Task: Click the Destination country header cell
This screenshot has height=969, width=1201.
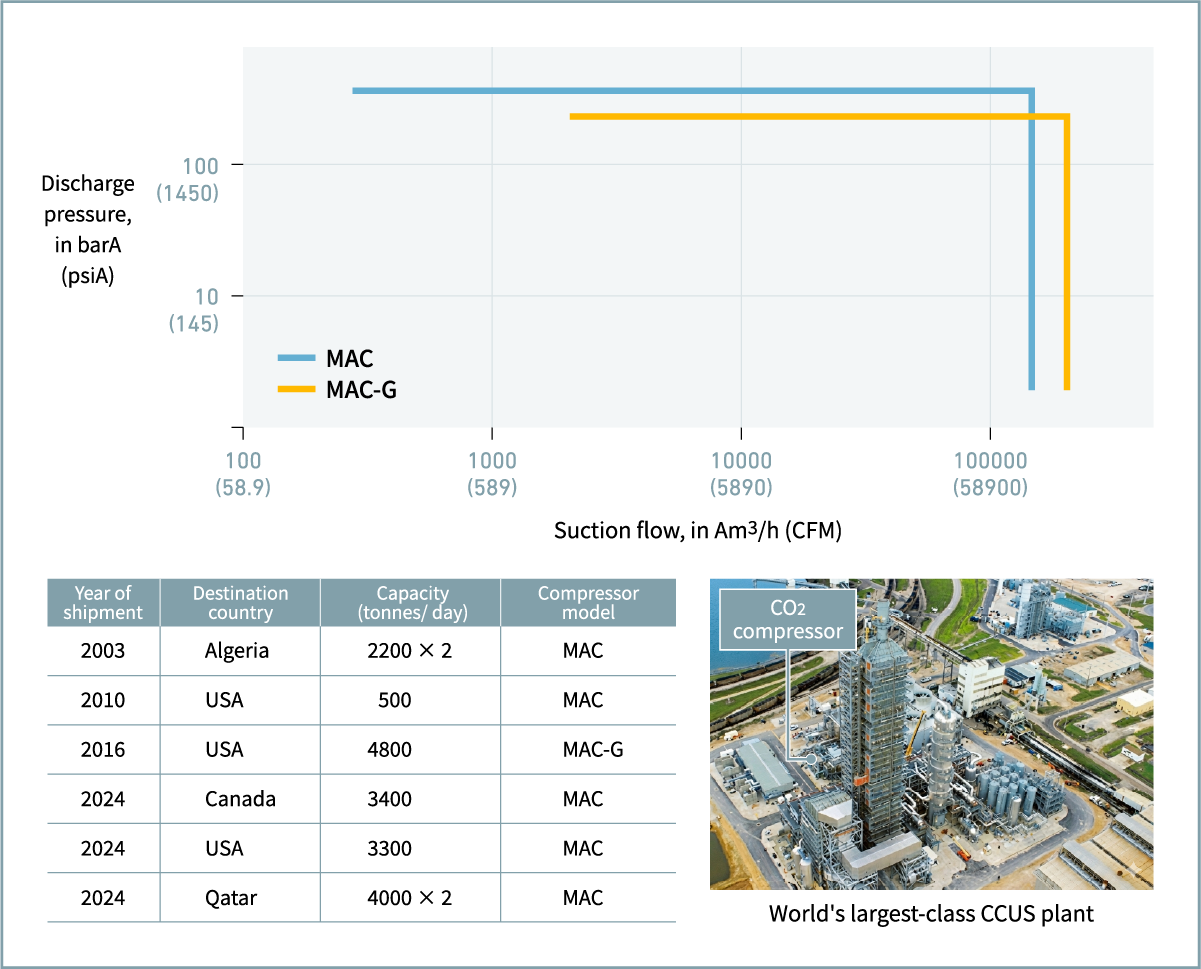Action: click(239, 601)
